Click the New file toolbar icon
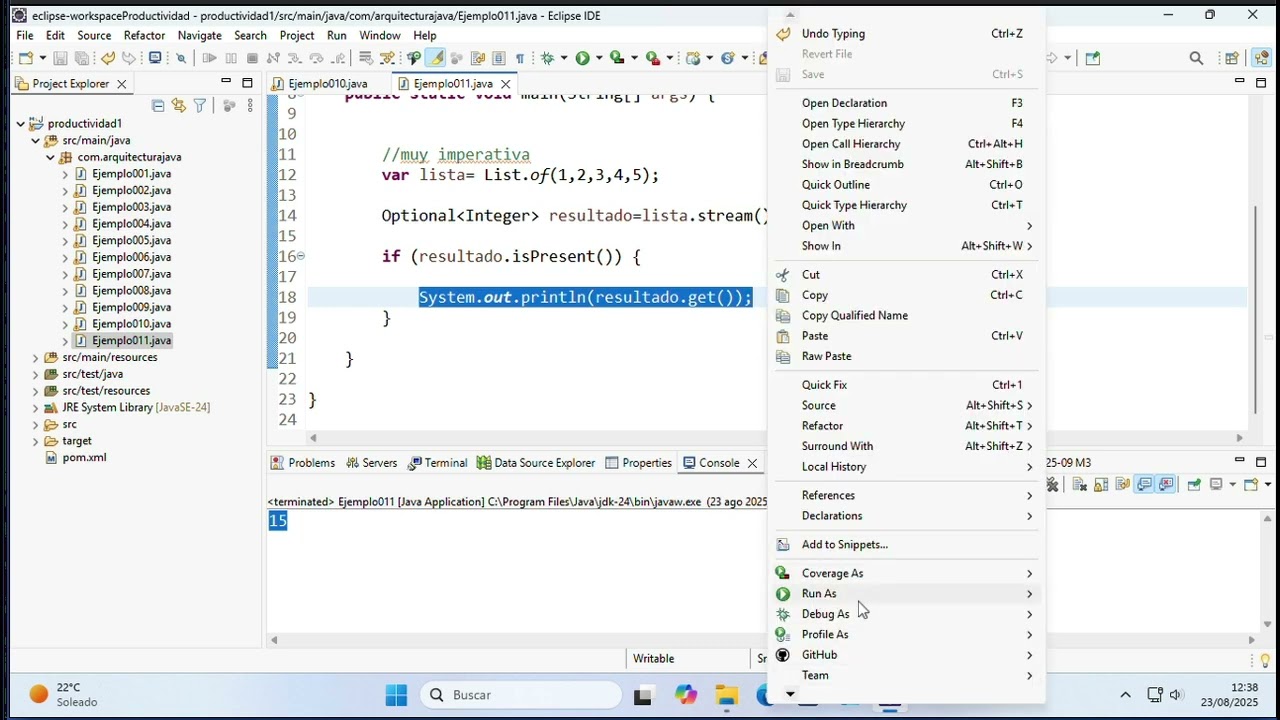The height and width of the screenshot is (720, 1280). tap(26, 58)
